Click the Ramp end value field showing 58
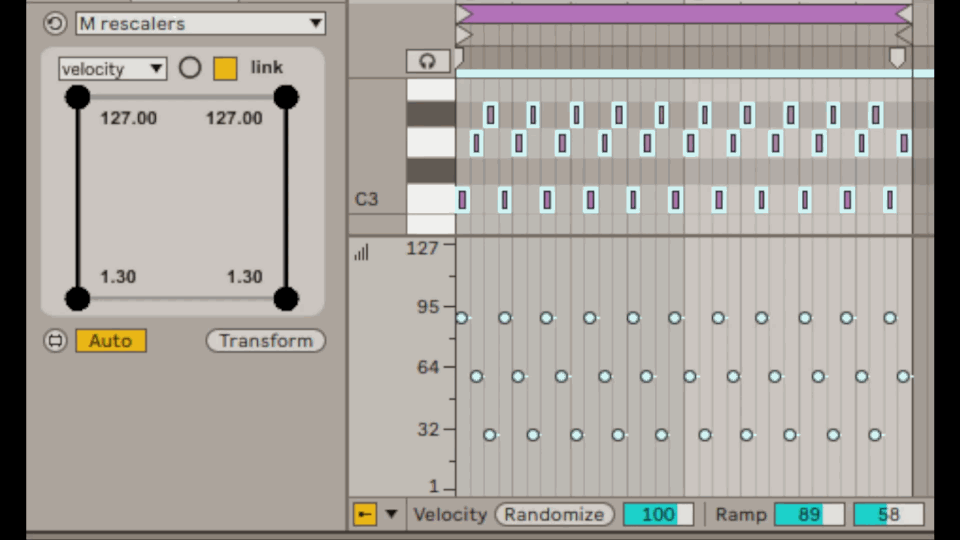 (x=888, y=515)
